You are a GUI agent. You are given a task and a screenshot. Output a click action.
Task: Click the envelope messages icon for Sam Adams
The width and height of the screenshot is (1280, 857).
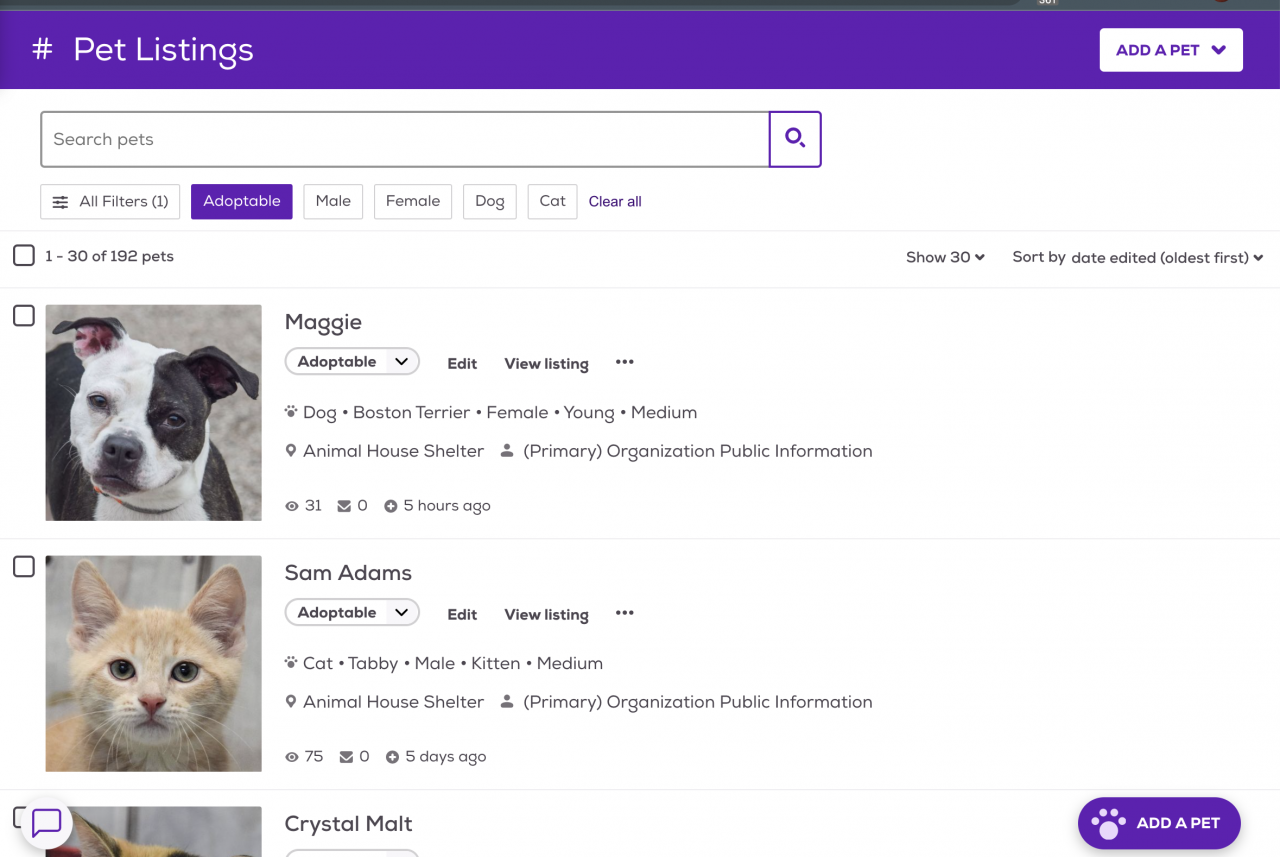pos(346,757)
